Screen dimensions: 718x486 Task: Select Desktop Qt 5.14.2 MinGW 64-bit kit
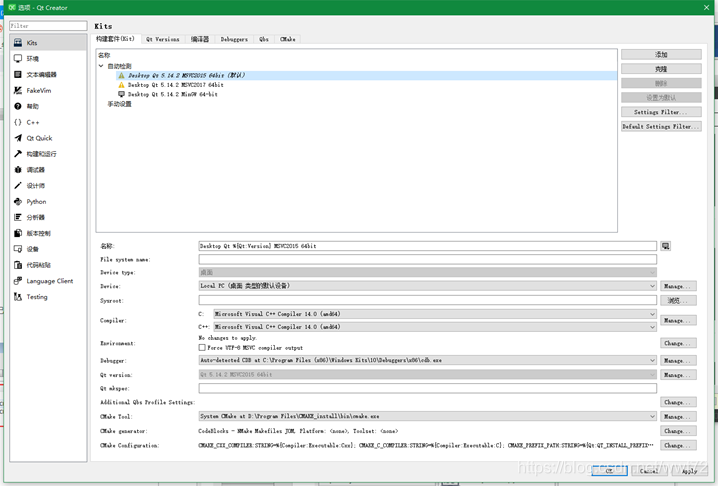173,94
